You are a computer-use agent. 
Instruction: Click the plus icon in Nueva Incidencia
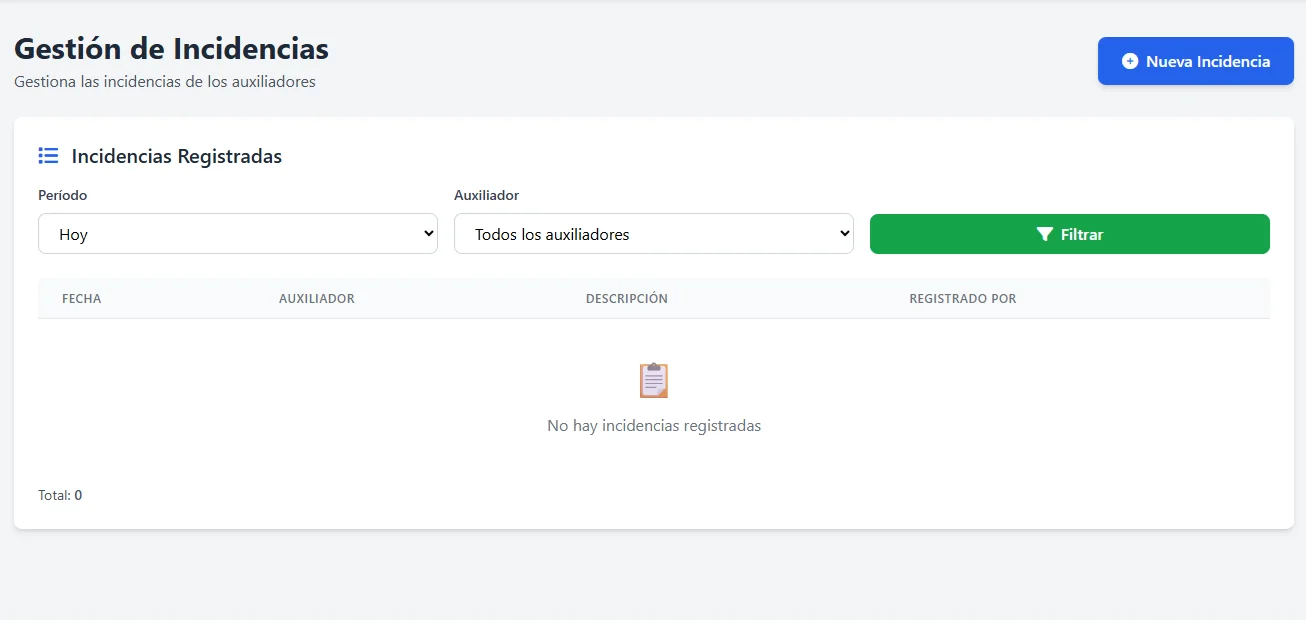click(x=1130, y=61)
